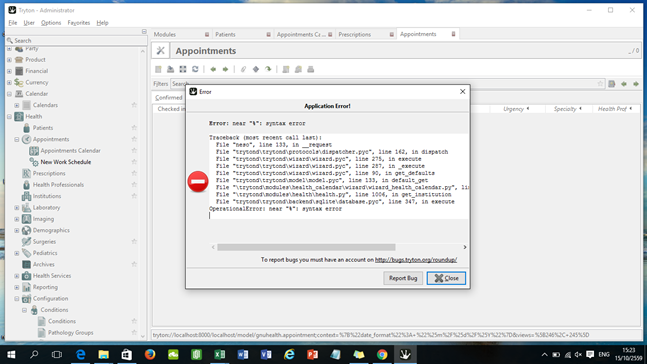The height and width of the screenshot is (364, 647).
Task: Click the Specialty column header
Action: (568, 109)
